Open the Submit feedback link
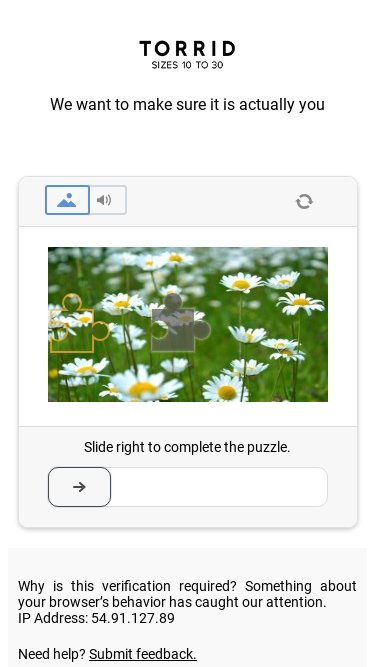Viewport: 375px width, 667px height. coord(143,654)
